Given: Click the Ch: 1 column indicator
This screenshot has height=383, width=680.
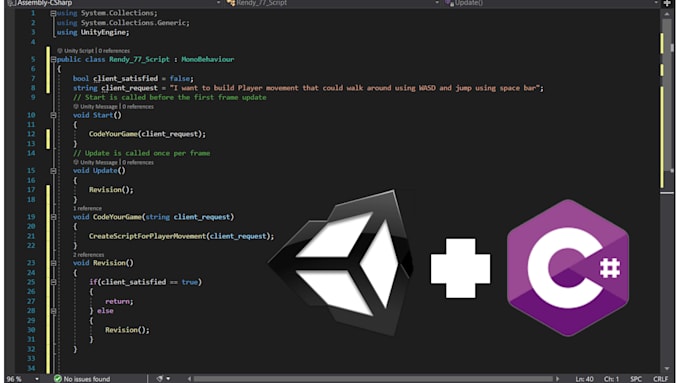Looking at the screenshot, I should coord(611,379).
